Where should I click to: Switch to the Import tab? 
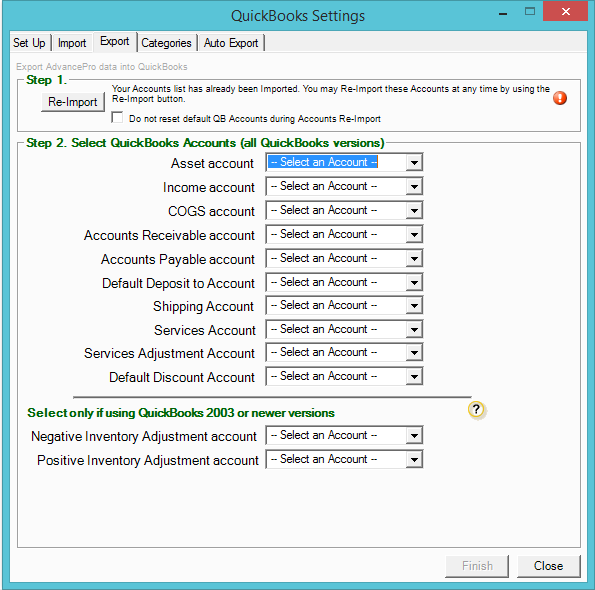coord(72,43)
